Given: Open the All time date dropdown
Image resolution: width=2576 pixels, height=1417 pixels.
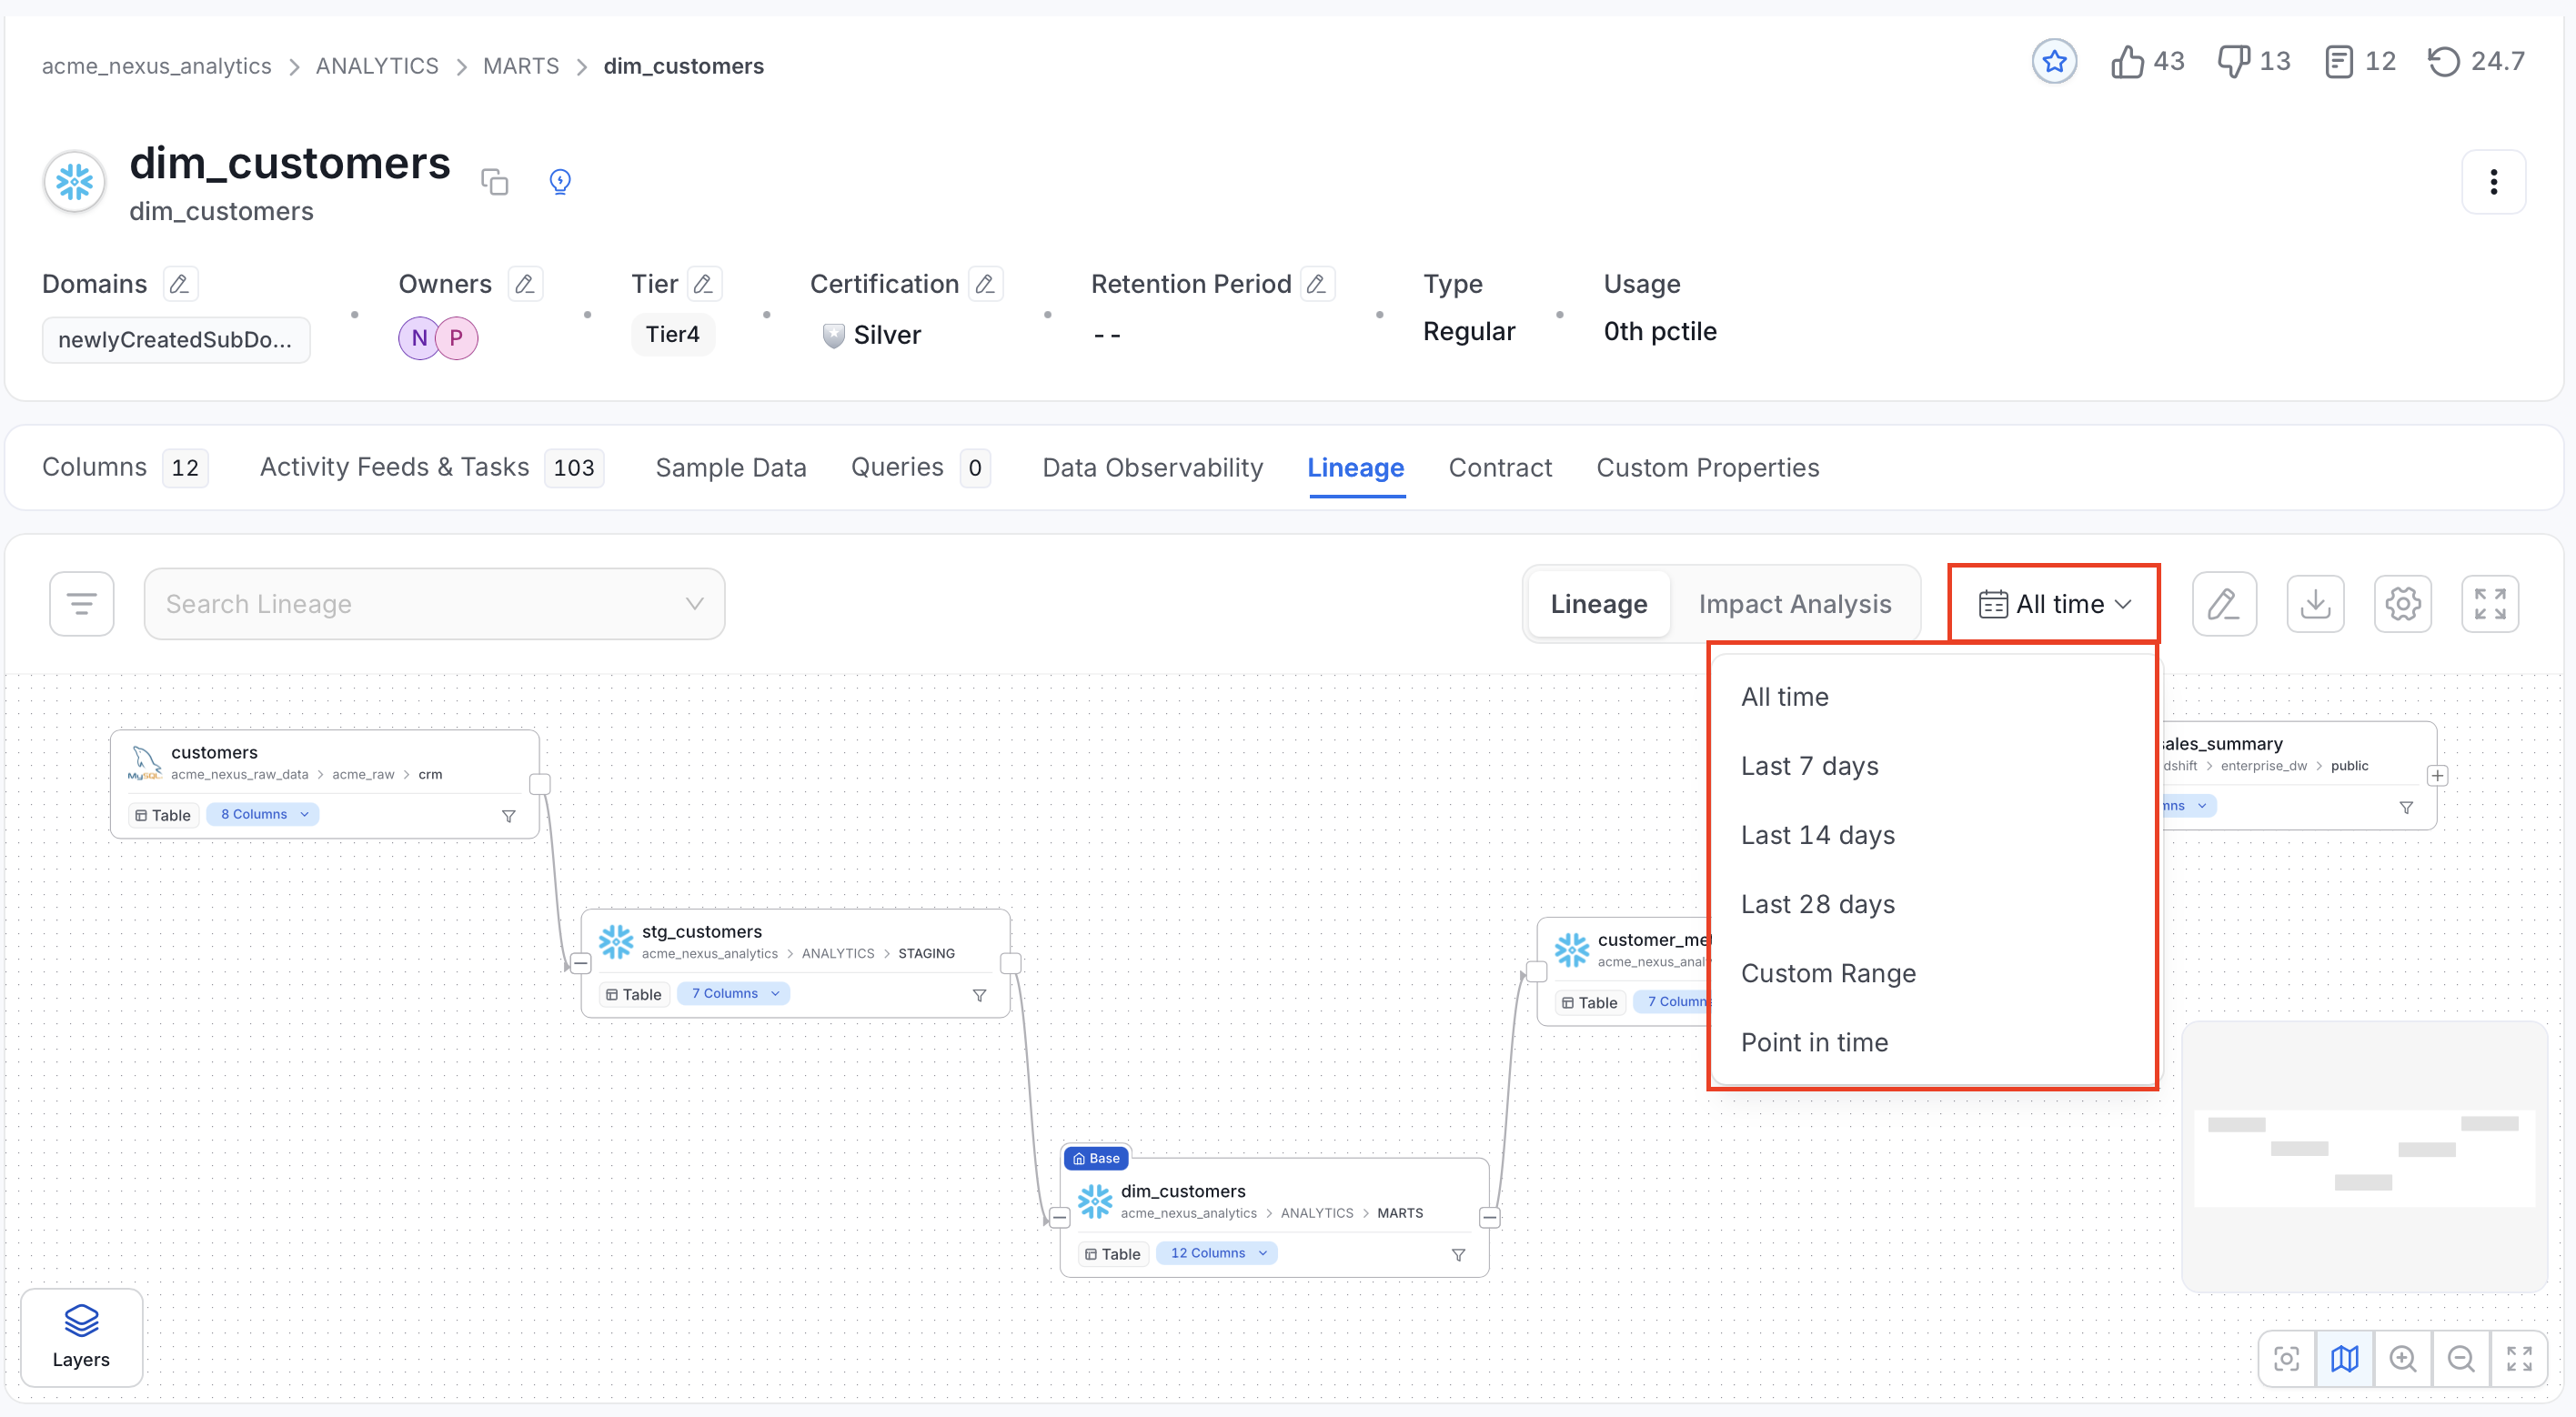Looking at the screenshot, I should point(2054,604).
